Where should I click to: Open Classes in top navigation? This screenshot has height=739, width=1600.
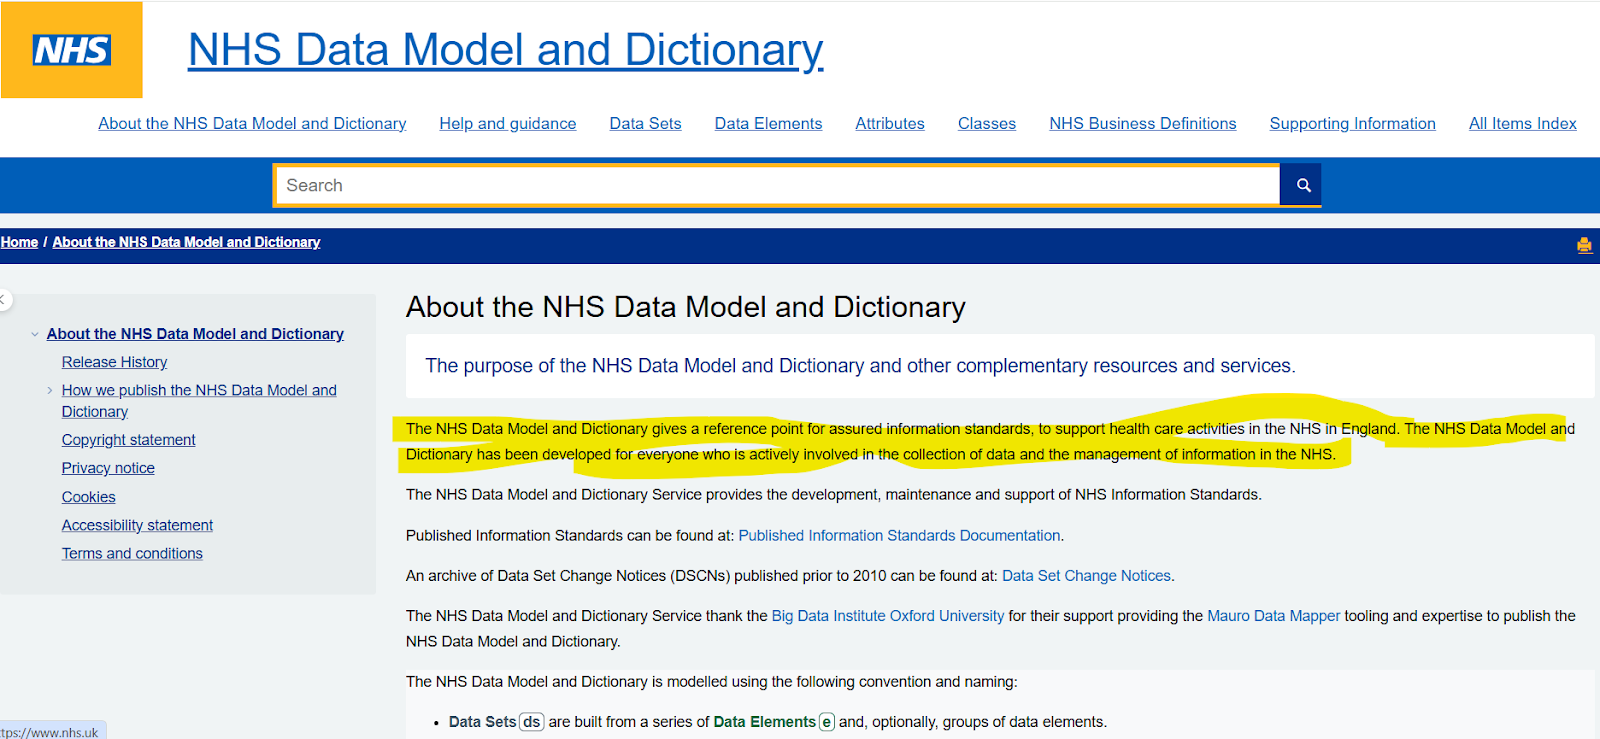987,124
